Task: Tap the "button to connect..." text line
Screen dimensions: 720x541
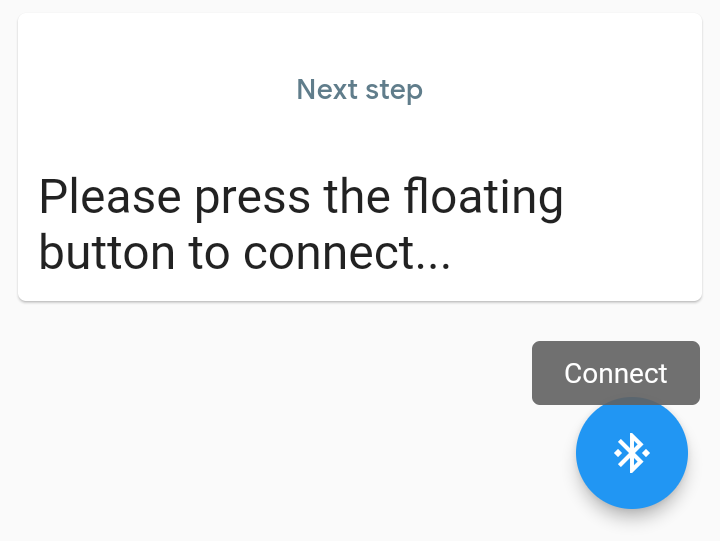Action: 245,253
